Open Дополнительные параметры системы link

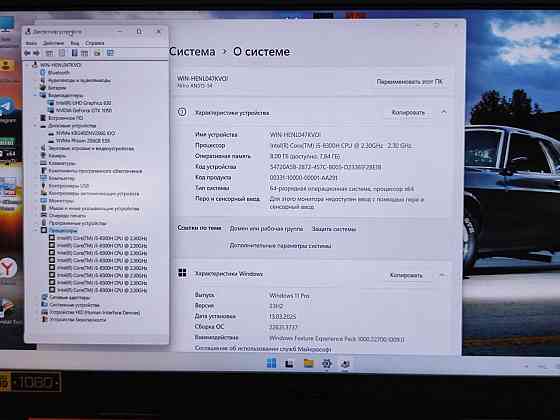(x=280, y=246)
